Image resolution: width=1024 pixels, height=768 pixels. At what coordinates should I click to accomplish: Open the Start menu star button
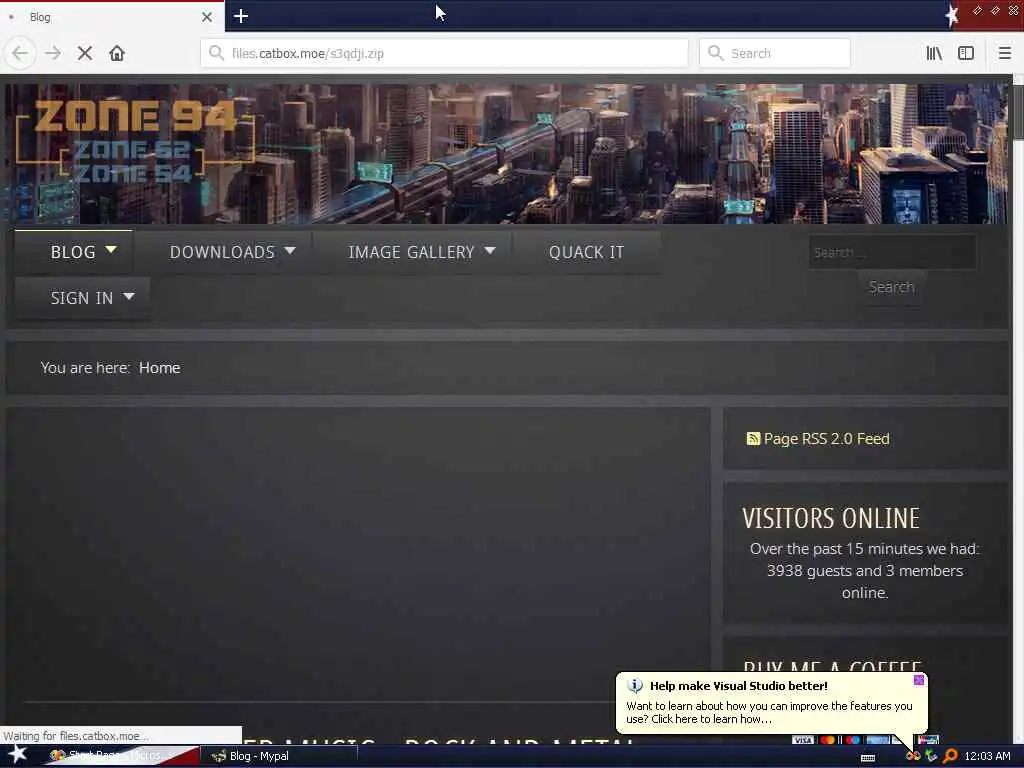click(18, 755)
